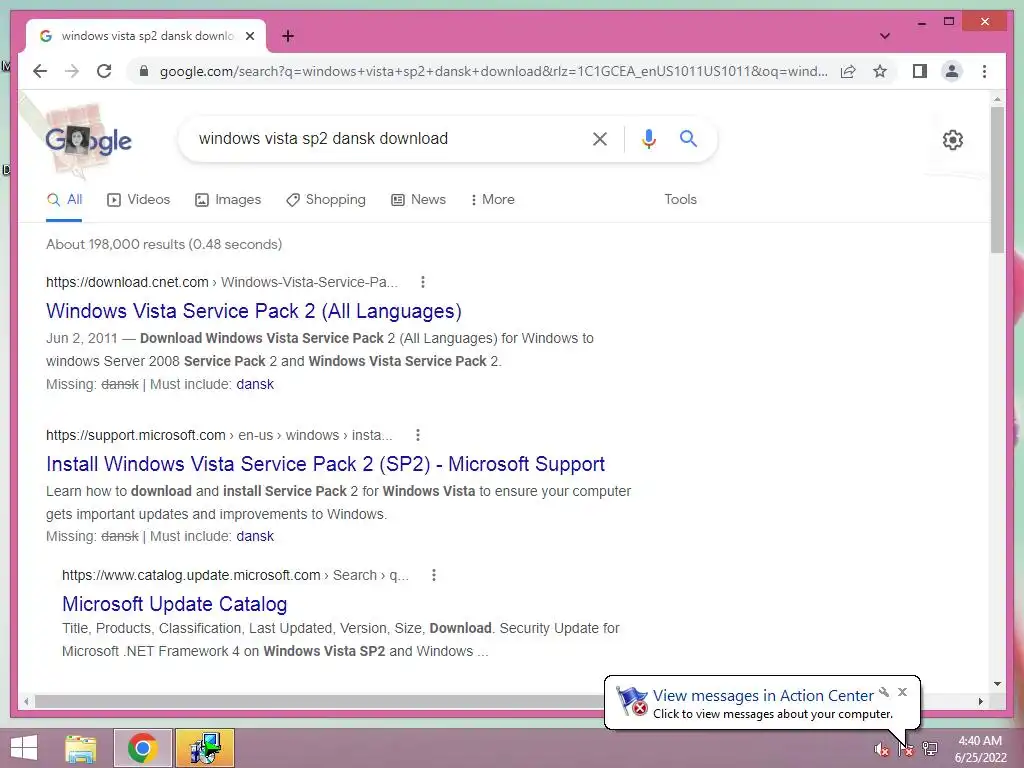Click 'dansk' must-include link under CNET result

(255, 384)
